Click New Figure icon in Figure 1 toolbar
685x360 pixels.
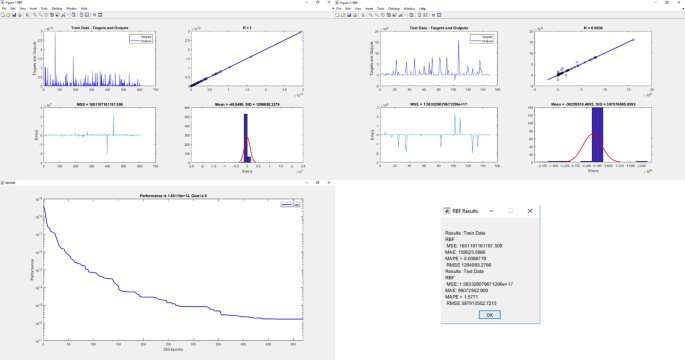[3, 15]
